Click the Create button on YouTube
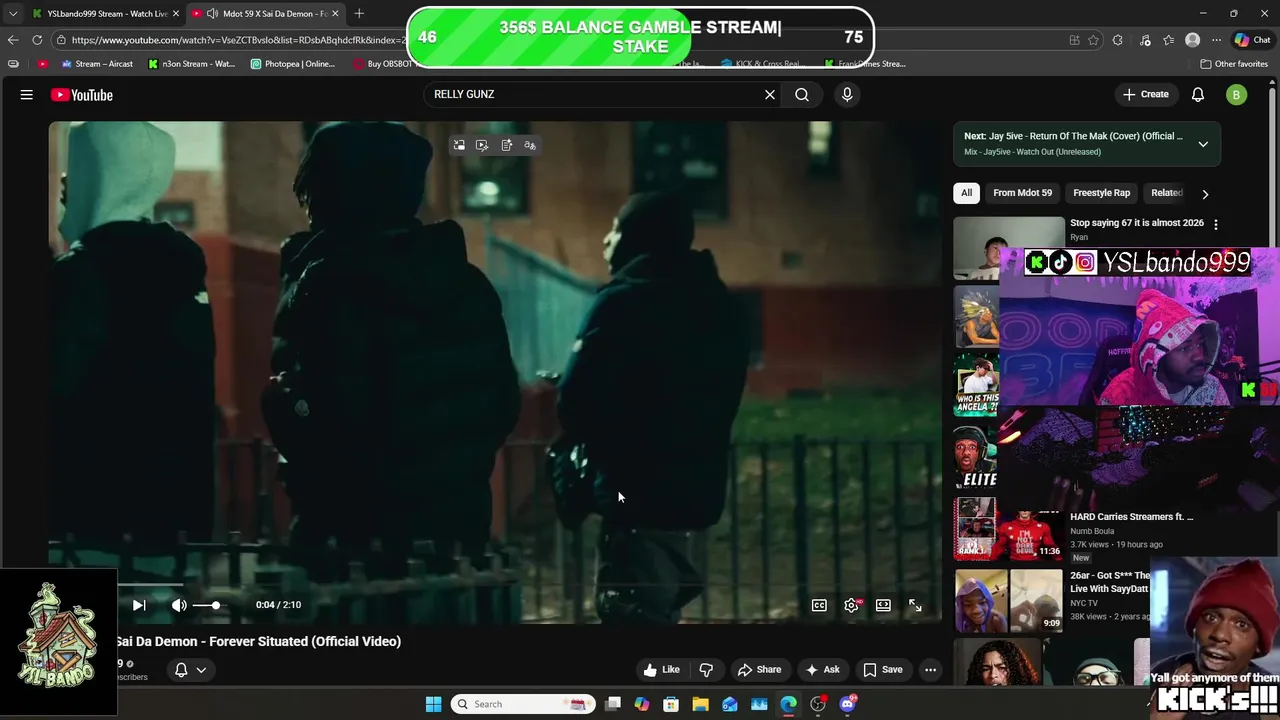 (1145, 95)
